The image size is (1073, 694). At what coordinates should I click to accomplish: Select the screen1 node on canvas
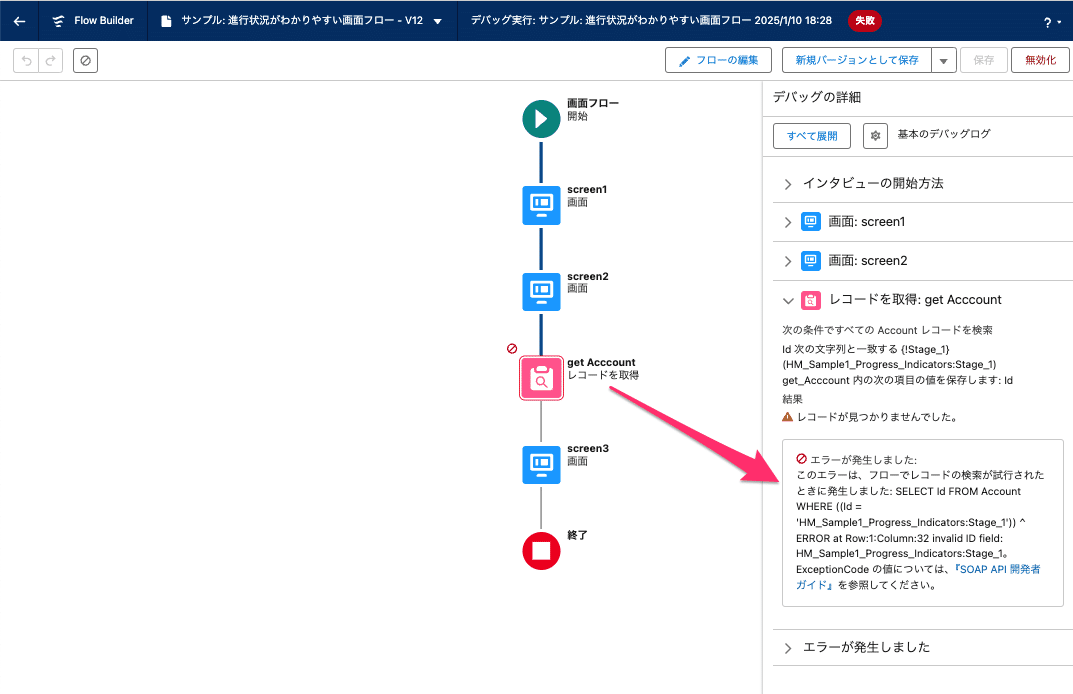click(541, 205)
